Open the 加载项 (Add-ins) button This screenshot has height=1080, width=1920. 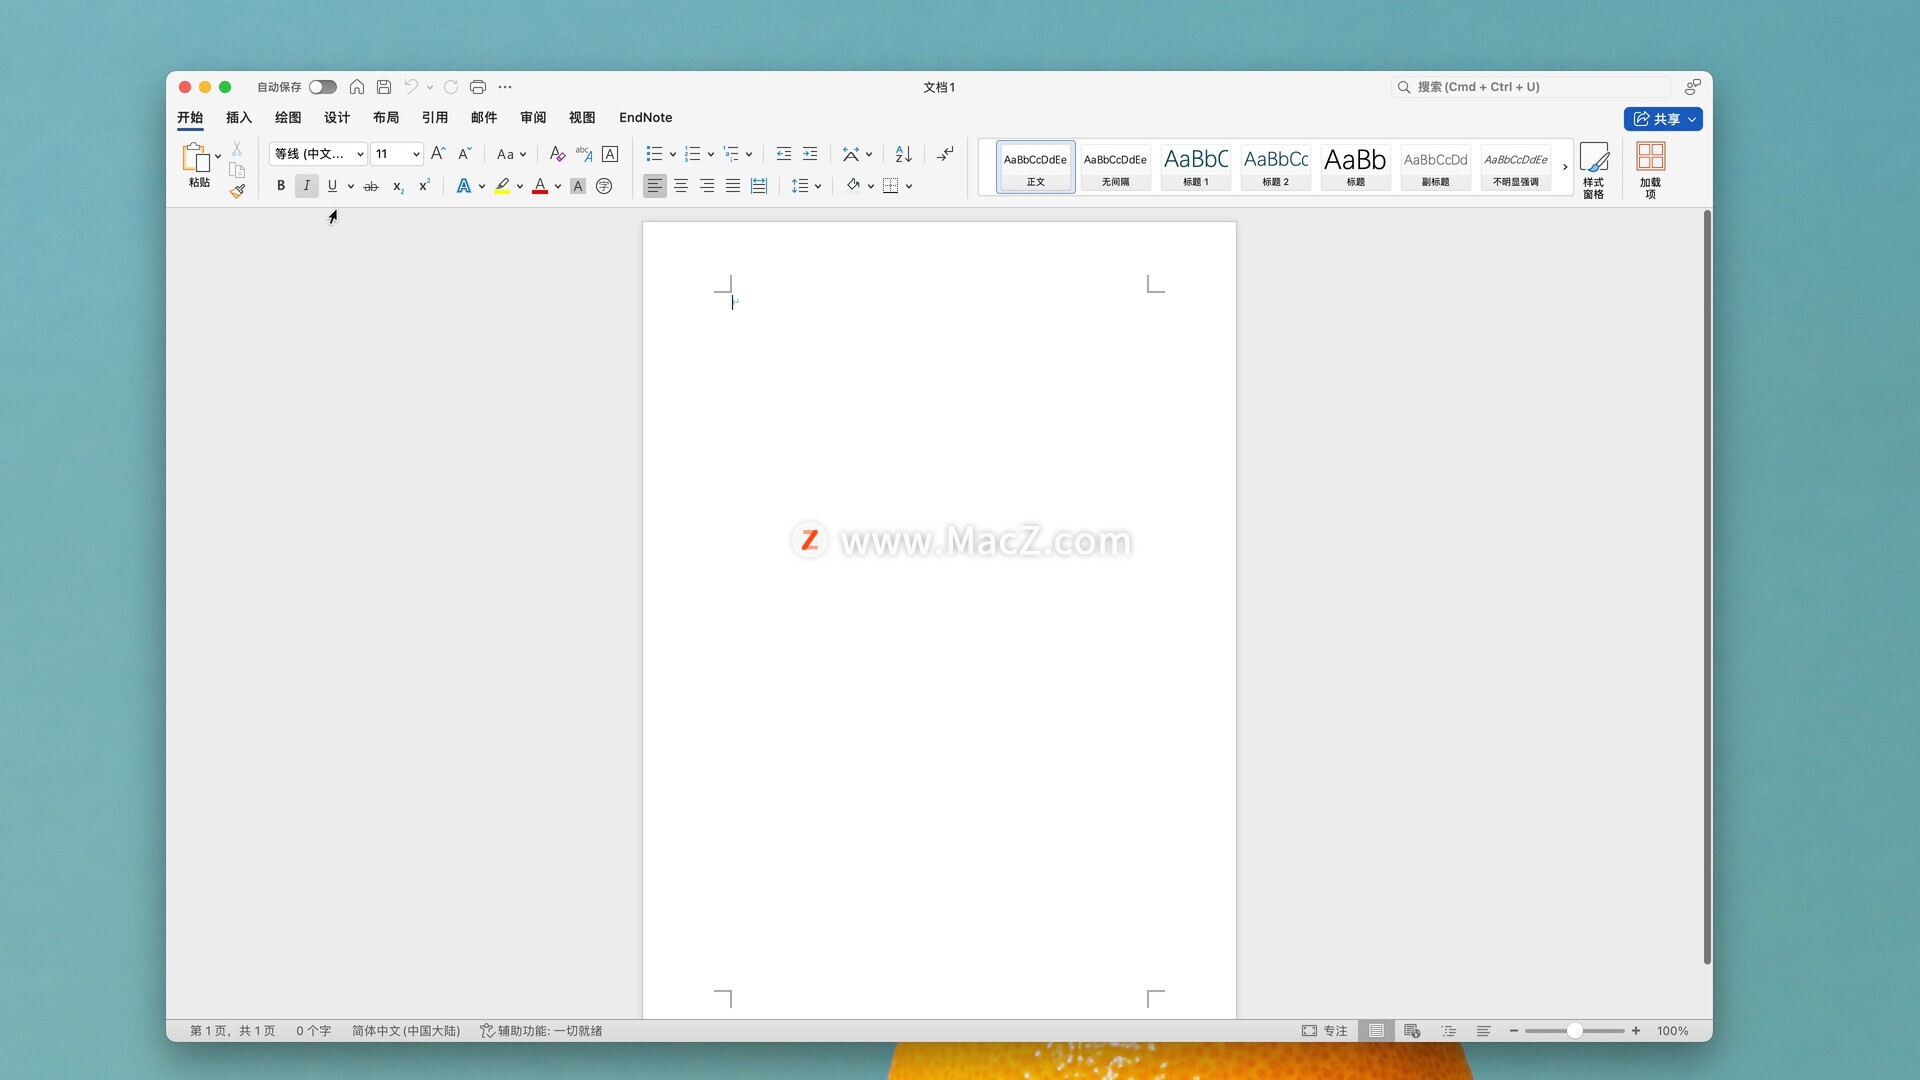pos(1650,170)
